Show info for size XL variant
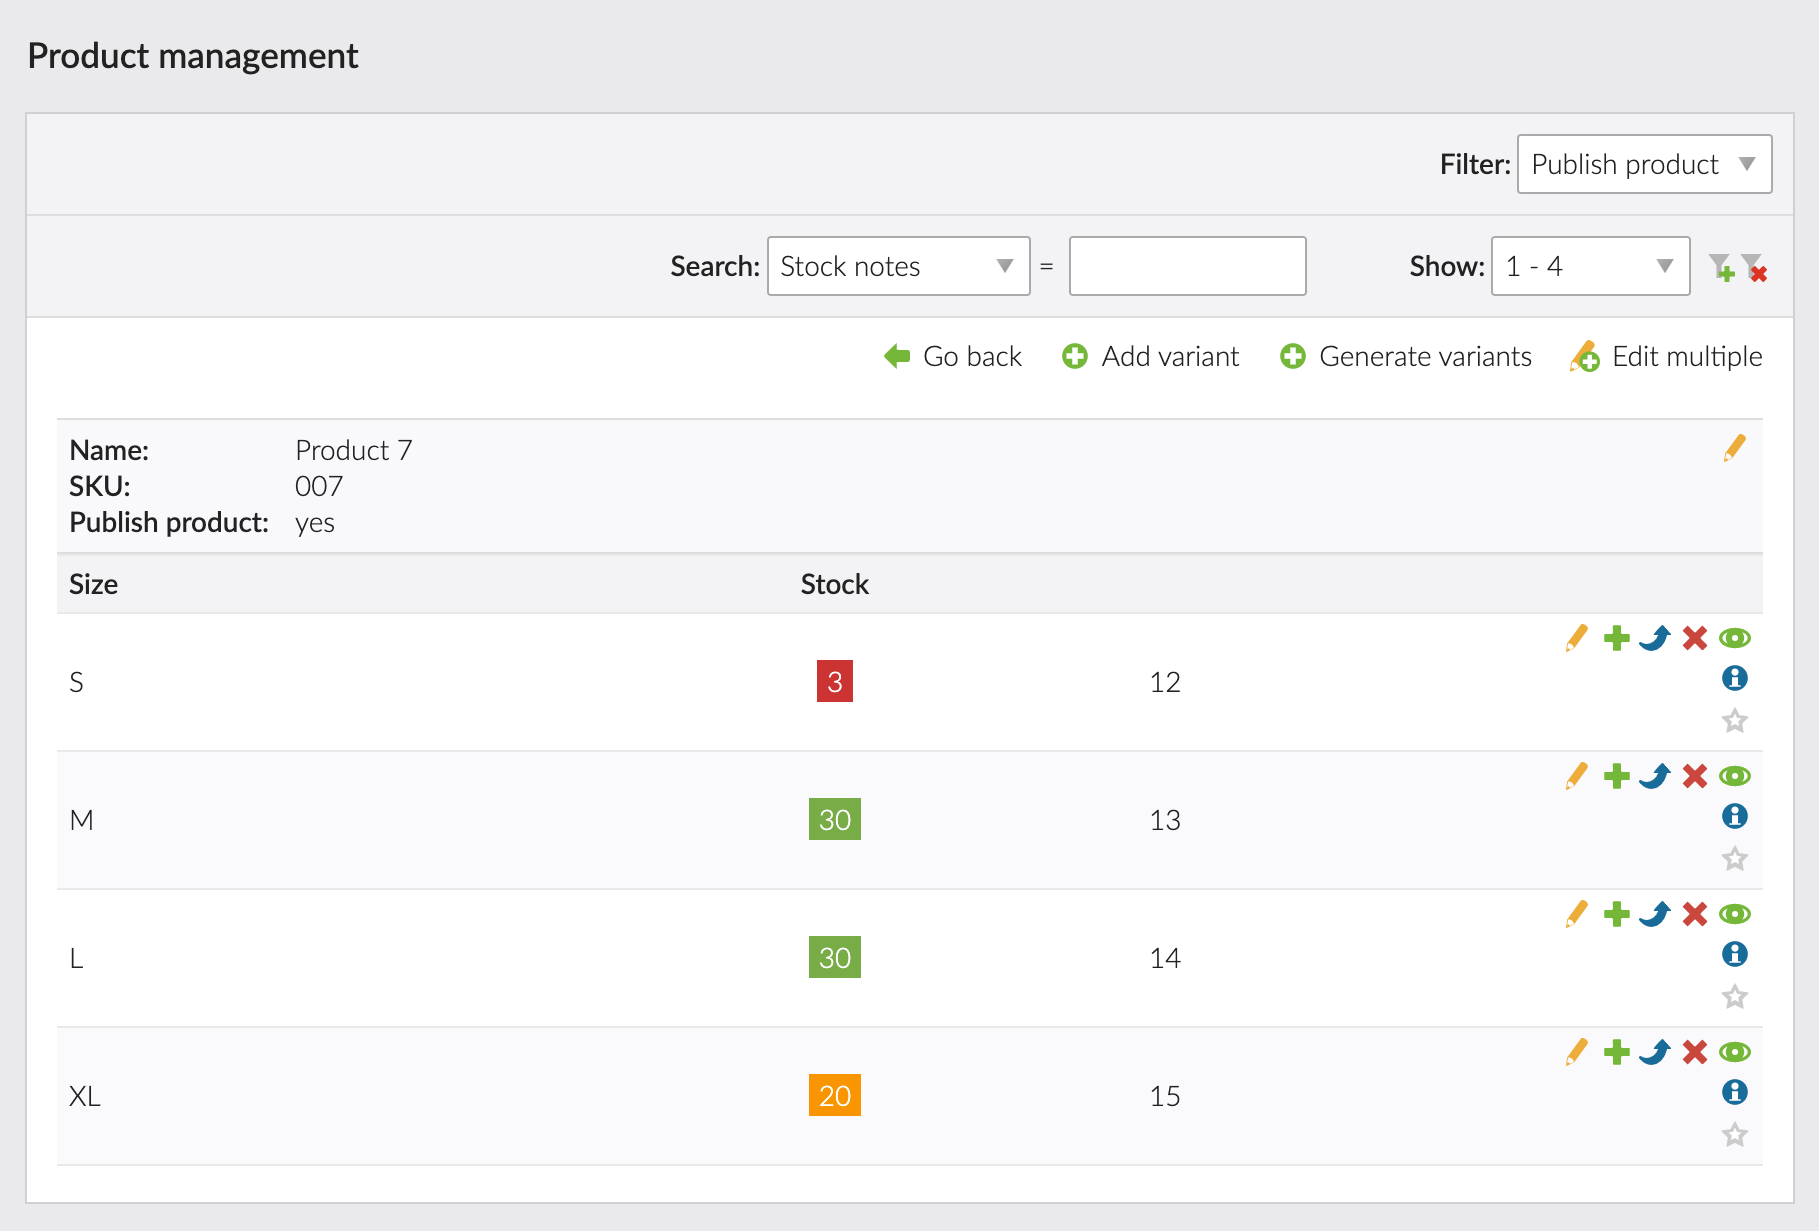 [1734, 1092]
